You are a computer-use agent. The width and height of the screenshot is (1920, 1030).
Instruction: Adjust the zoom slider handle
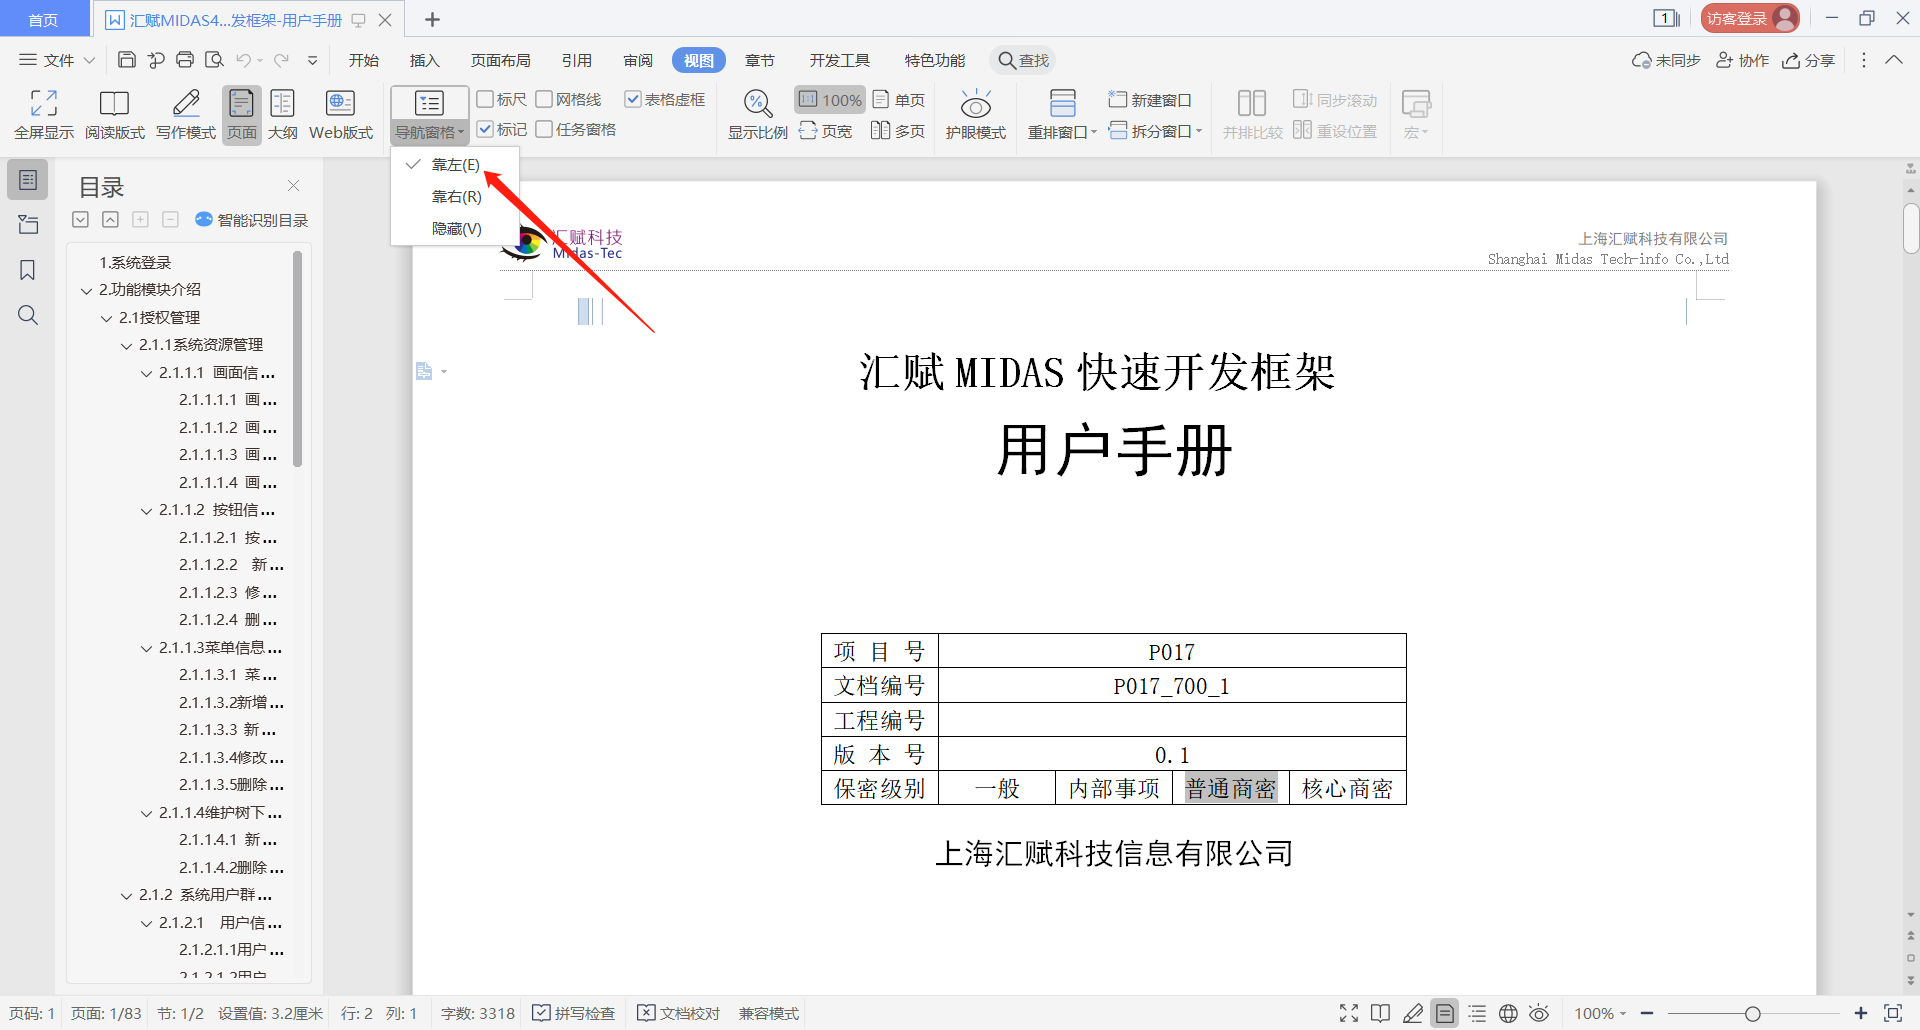point(1752,1014)
